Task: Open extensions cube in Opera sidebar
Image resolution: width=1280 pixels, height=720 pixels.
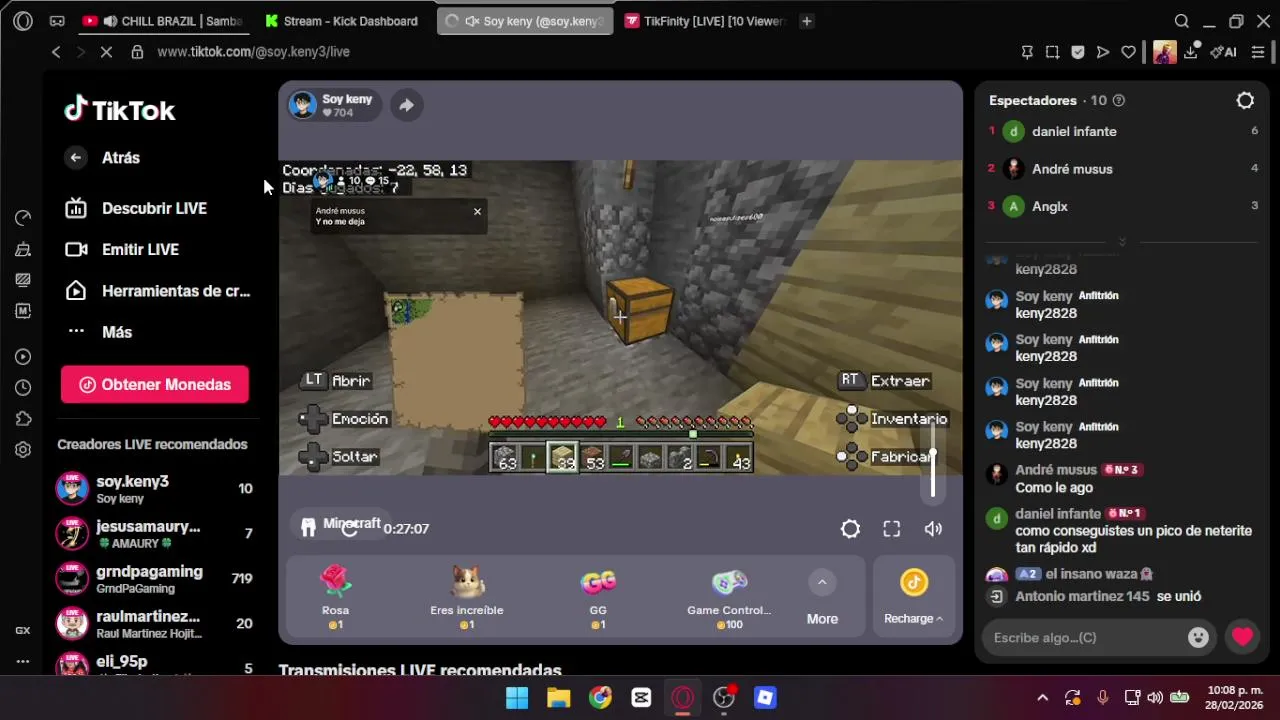Action: [x=23, y=419]
